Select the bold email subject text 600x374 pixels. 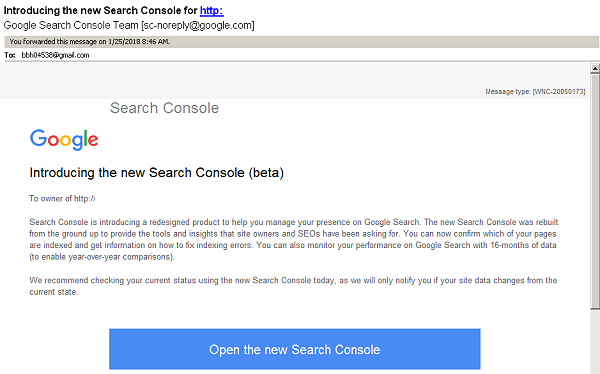114,10
